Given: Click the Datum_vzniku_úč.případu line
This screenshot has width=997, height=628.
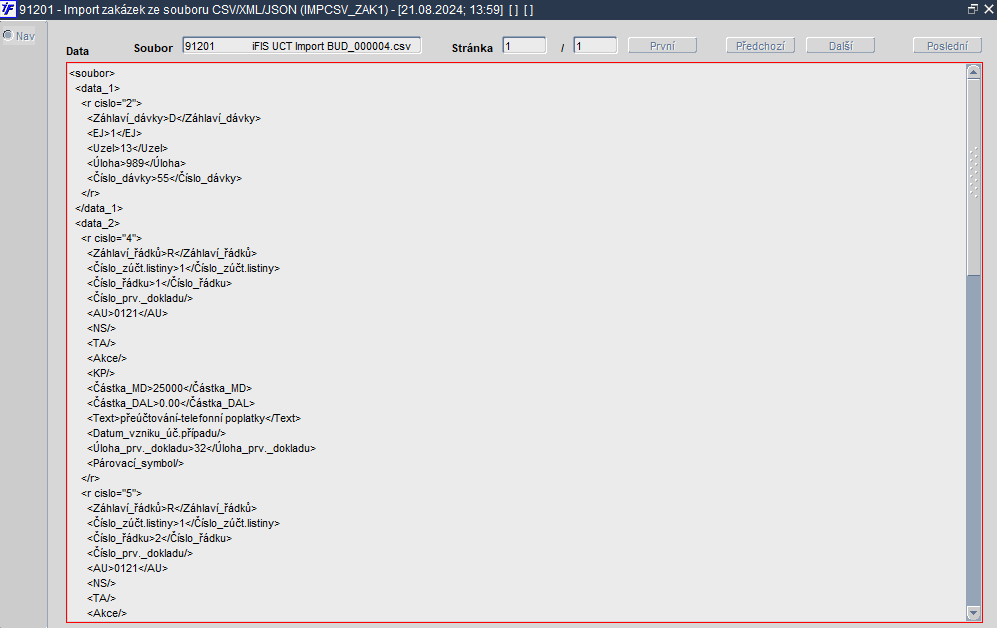Looking at the screenshot, I should tap(156, 433).
